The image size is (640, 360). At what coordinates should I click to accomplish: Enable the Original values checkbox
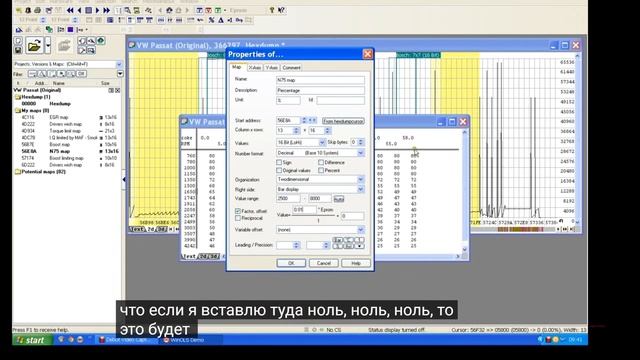point(279,170)
